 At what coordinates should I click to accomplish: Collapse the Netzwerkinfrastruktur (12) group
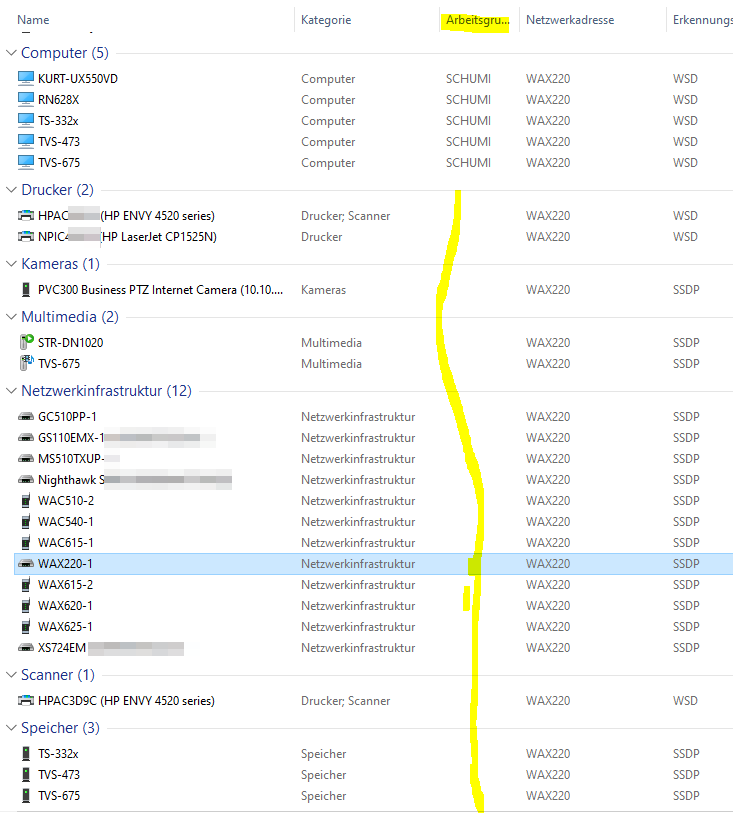11,390
